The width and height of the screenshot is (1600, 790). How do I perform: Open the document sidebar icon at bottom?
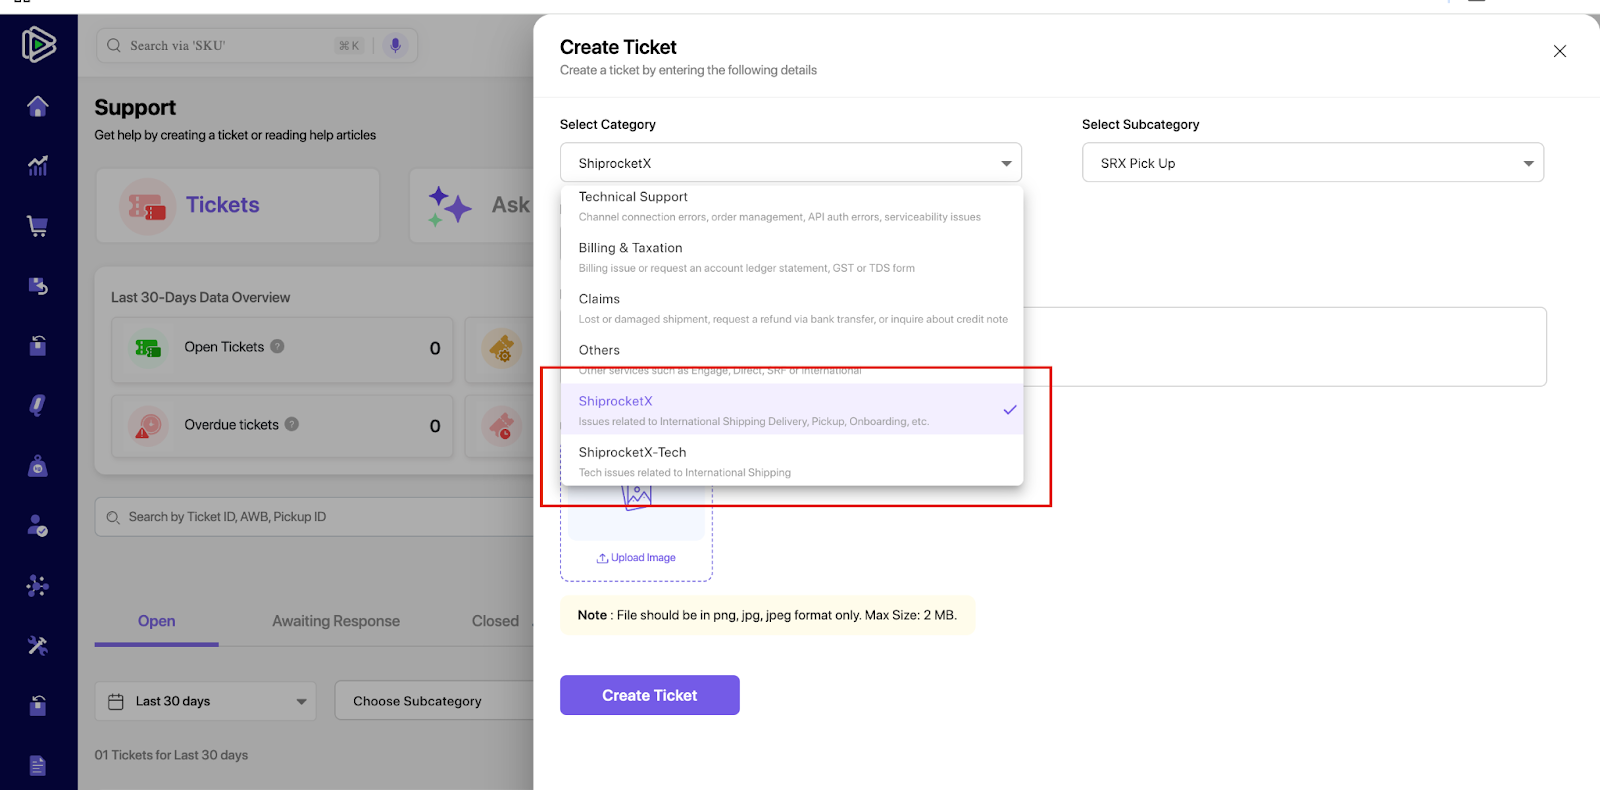(38, 766)
